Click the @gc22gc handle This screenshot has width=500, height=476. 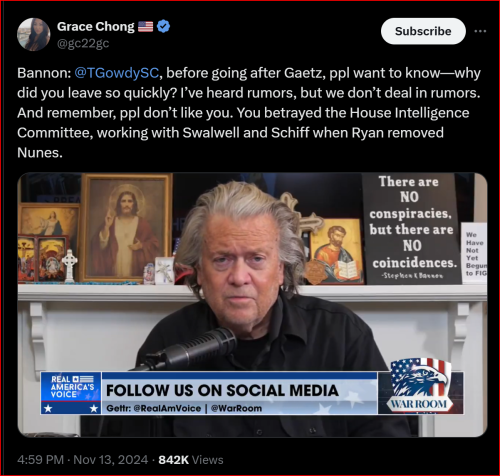tap(83, 43)
